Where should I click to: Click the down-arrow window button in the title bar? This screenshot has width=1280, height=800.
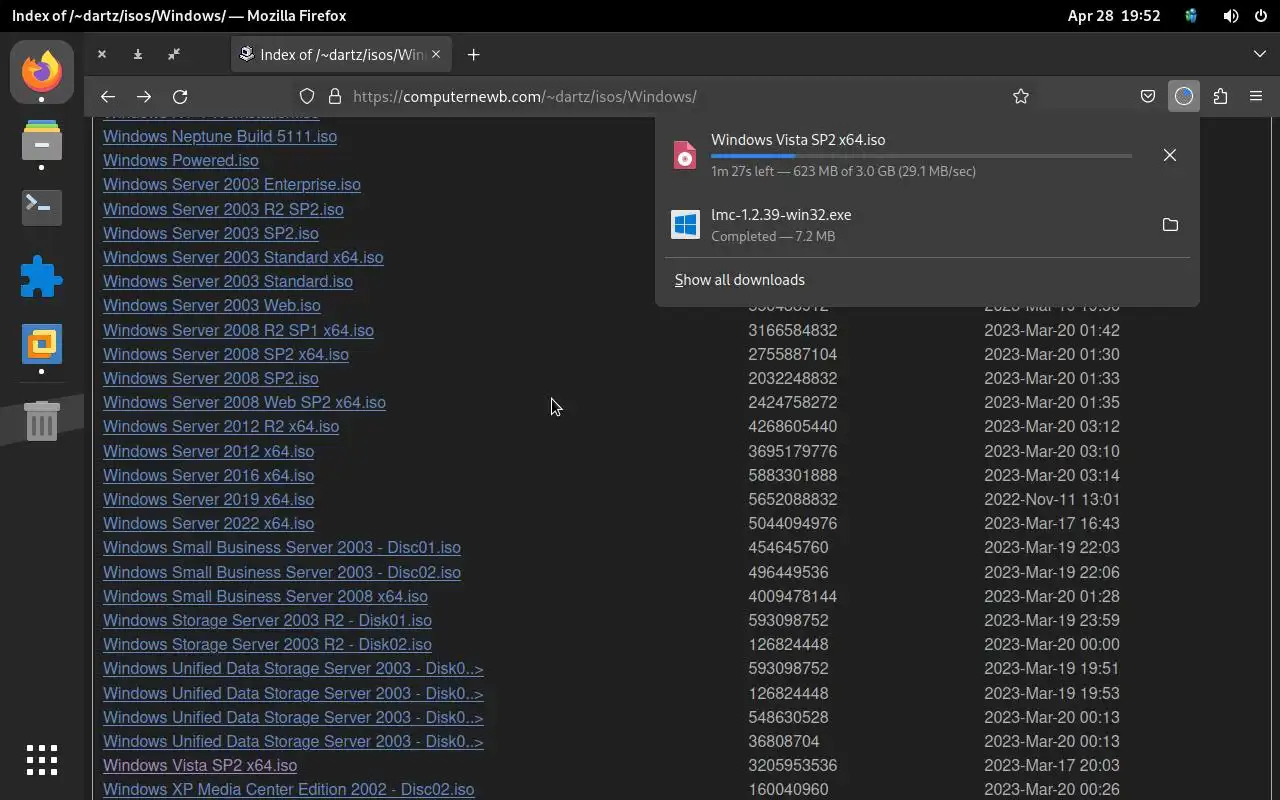[x=138, y=54]
